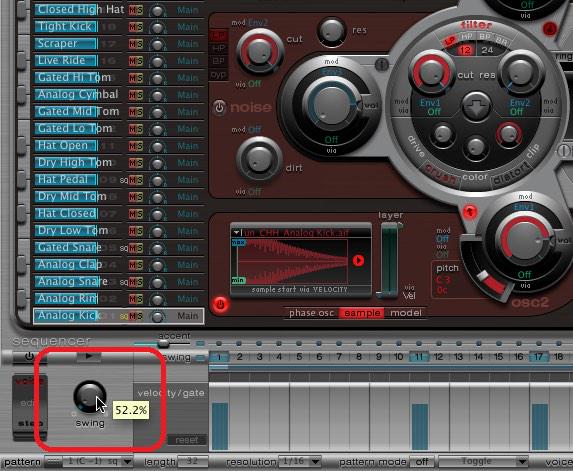Click the filter color knob
Viewport: 573px width, 471px height.
(475, 147)
